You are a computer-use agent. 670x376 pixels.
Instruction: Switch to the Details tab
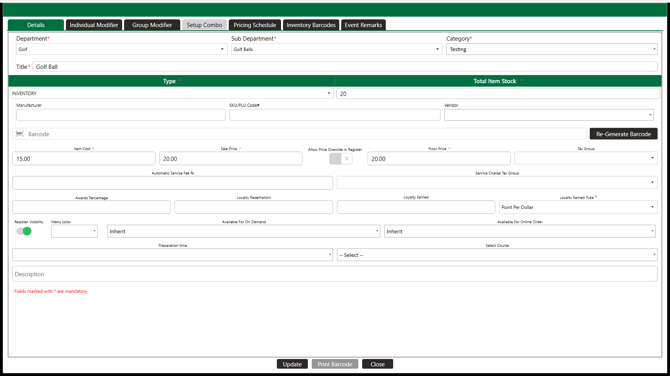tap(36, 25)
